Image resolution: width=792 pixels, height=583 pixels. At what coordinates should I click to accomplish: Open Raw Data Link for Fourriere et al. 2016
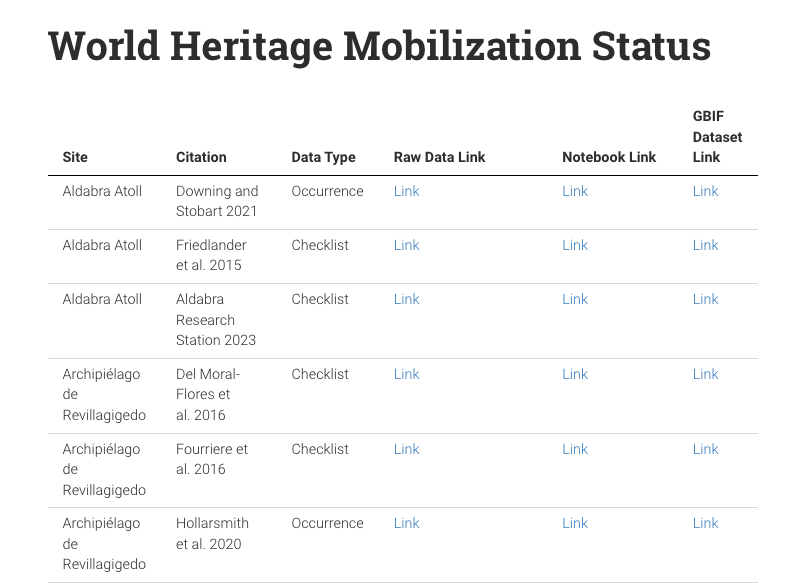(x=406, y=449)
